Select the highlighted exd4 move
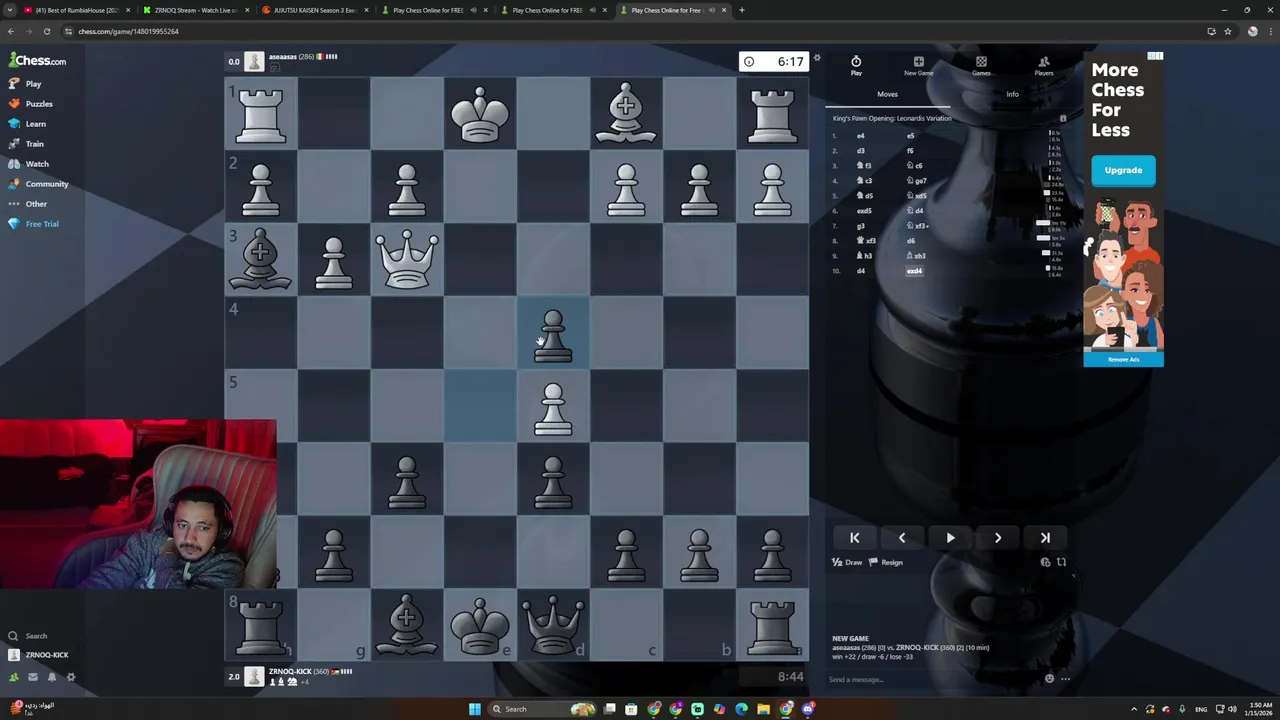 click(x=914, y=271)
